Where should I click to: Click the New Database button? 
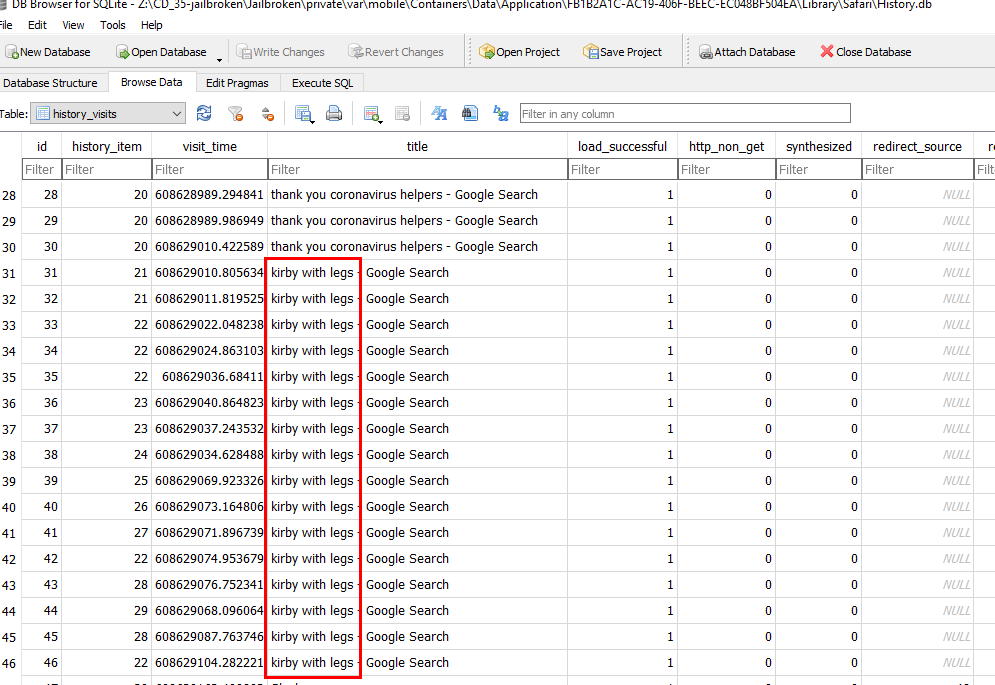tap(47, 52)
